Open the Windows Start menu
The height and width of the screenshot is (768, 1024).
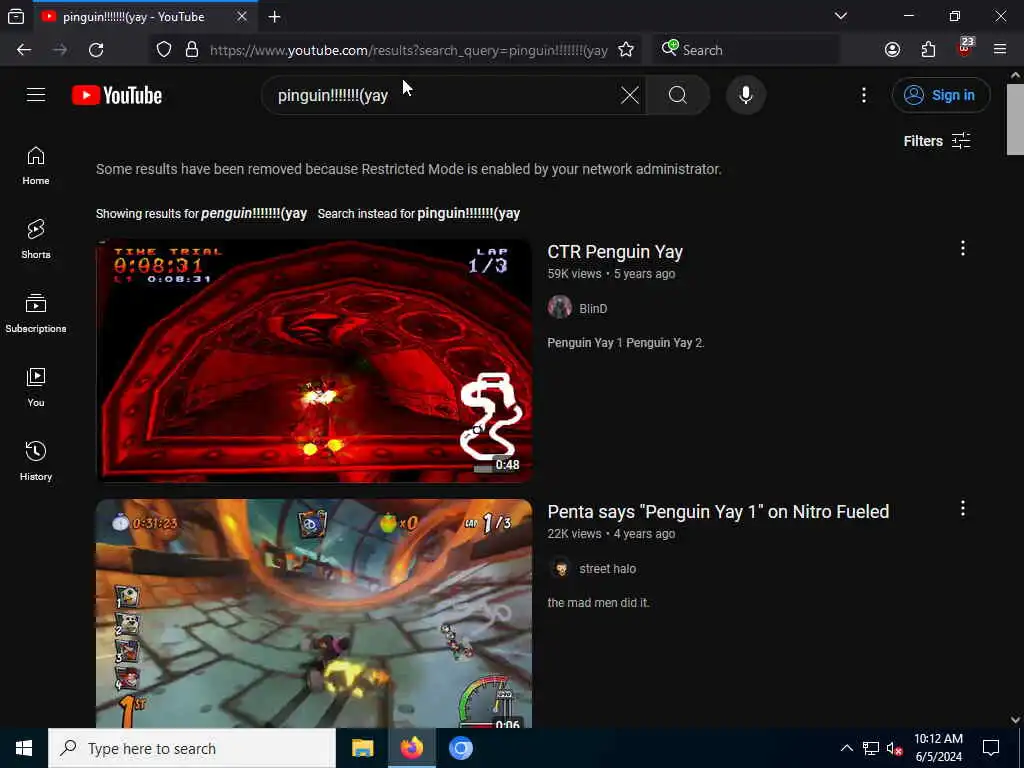point(24,748)
